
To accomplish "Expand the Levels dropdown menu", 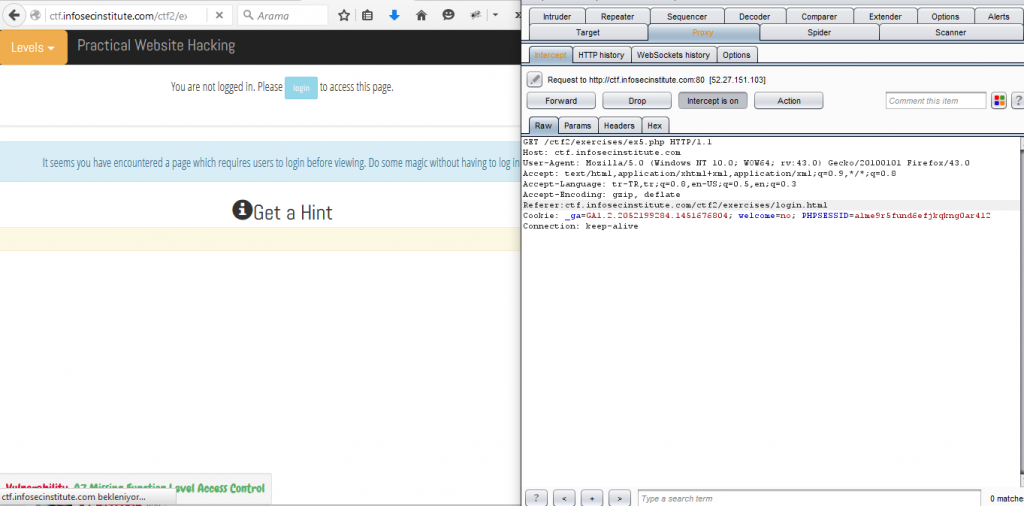I will click(x=34, y=48).
